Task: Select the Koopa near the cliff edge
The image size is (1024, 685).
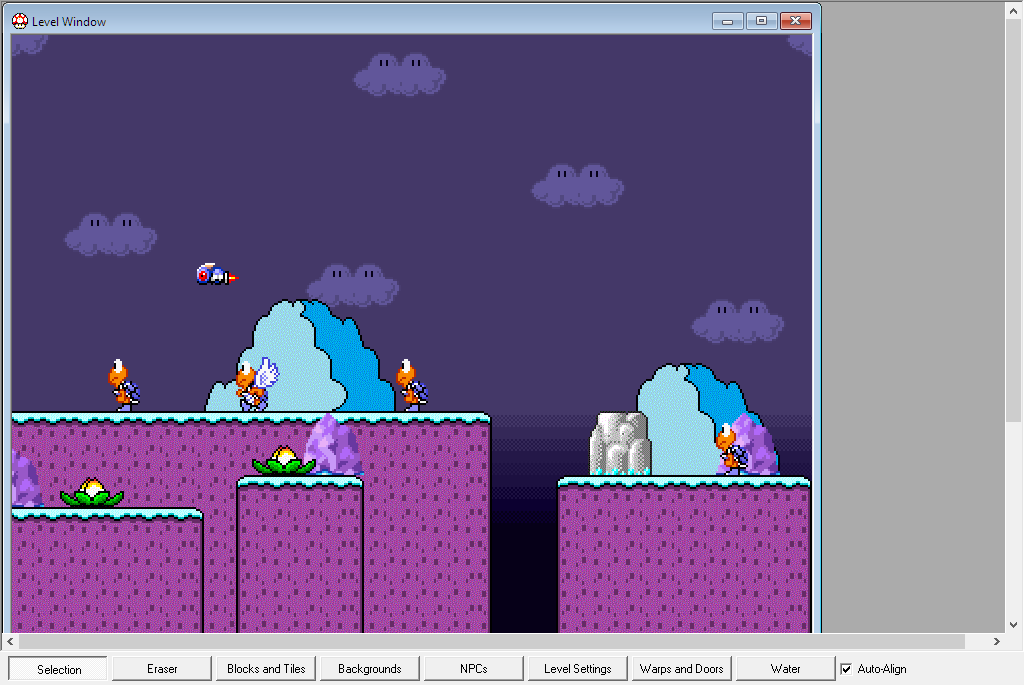Action: [x=411, y=385]
